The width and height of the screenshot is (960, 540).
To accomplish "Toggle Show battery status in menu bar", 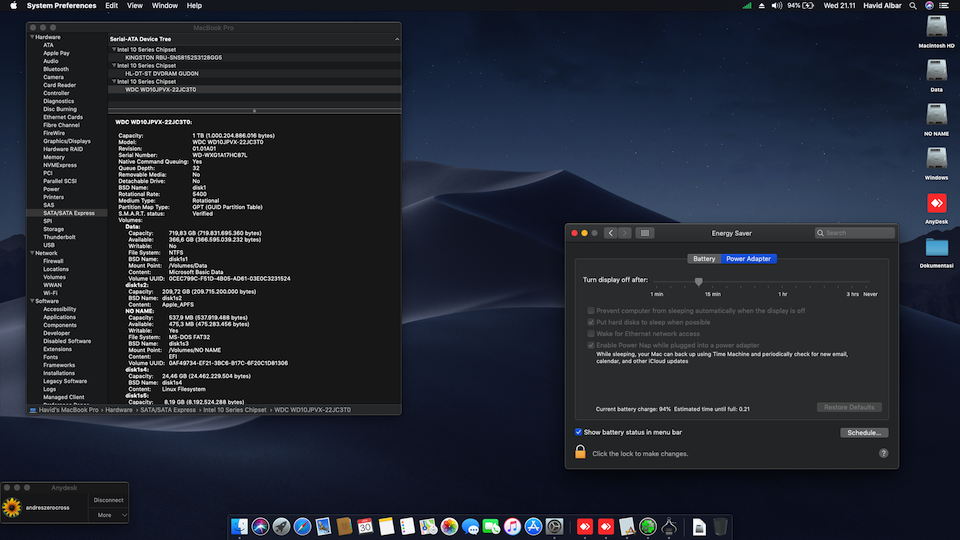I will (x=579, y=432).
